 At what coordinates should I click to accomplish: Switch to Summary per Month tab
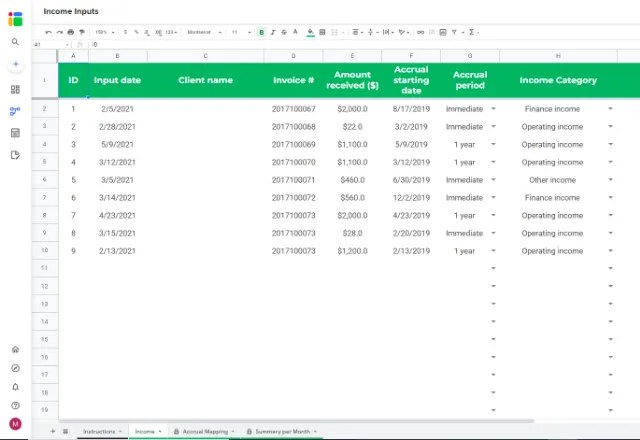(x=282, y=431)
